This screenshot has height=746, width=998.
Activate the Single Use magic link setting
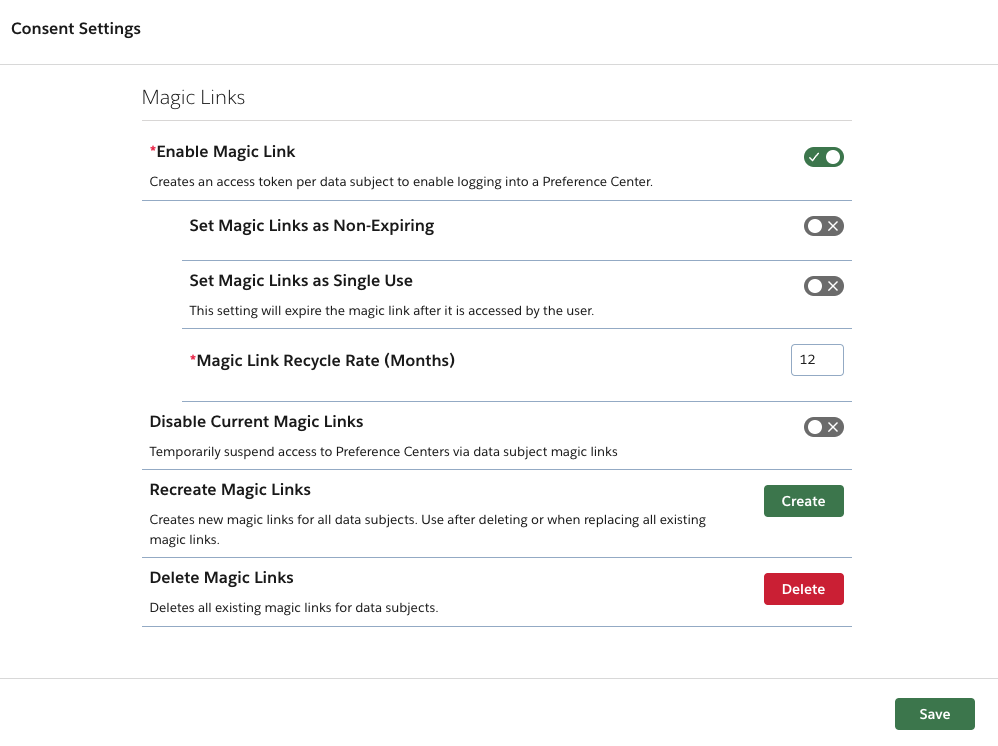(x=823, y=285)
